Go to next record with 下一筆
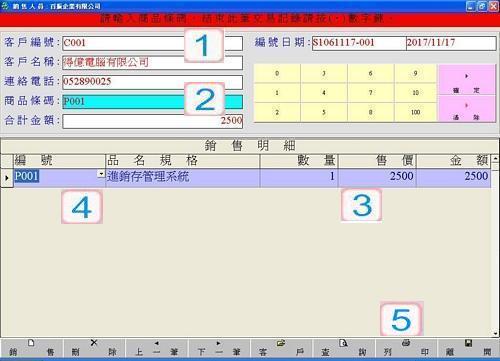 coord(219,348)
